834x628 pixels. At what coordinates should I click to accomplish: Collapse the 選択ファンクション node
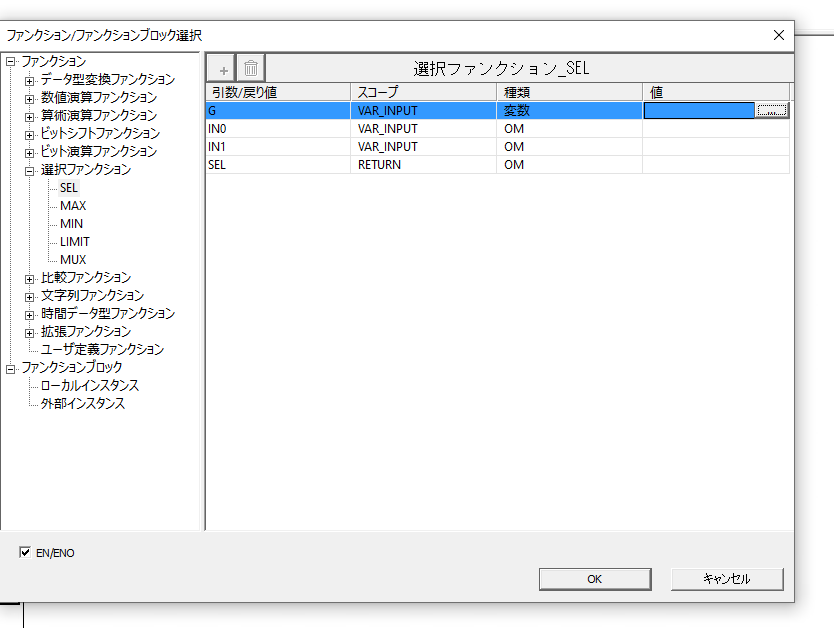(x=30, y=170)
